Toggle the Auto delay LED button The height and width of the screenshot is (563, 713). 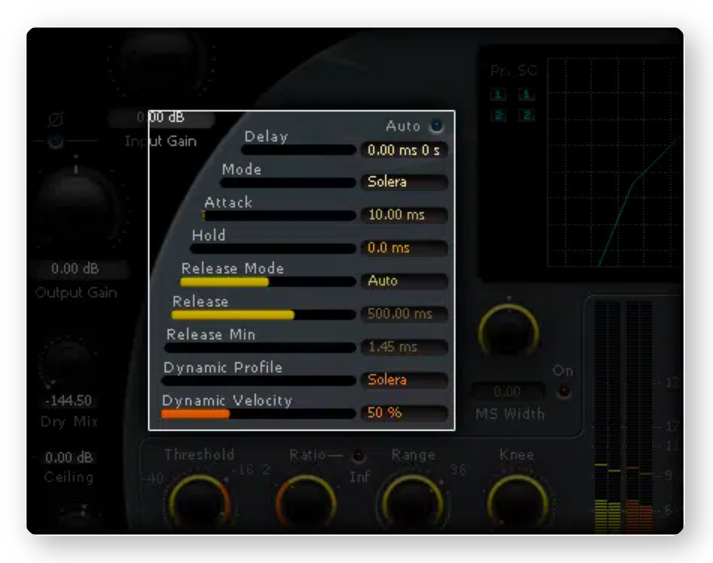(437, 126)
